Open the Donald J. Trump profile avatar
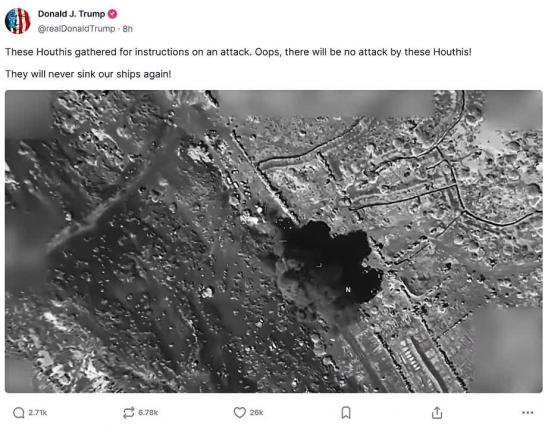545x429 pixels. [17, 21]
